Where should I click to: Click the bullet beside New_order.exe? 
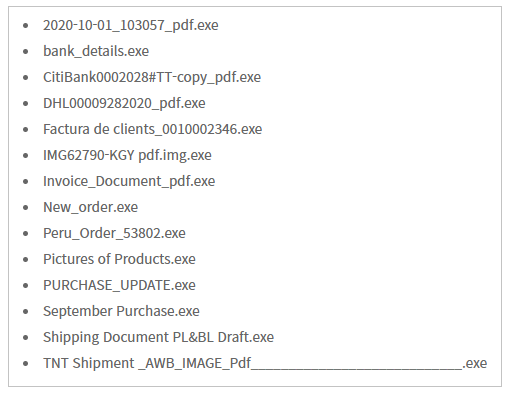point(26,208)
